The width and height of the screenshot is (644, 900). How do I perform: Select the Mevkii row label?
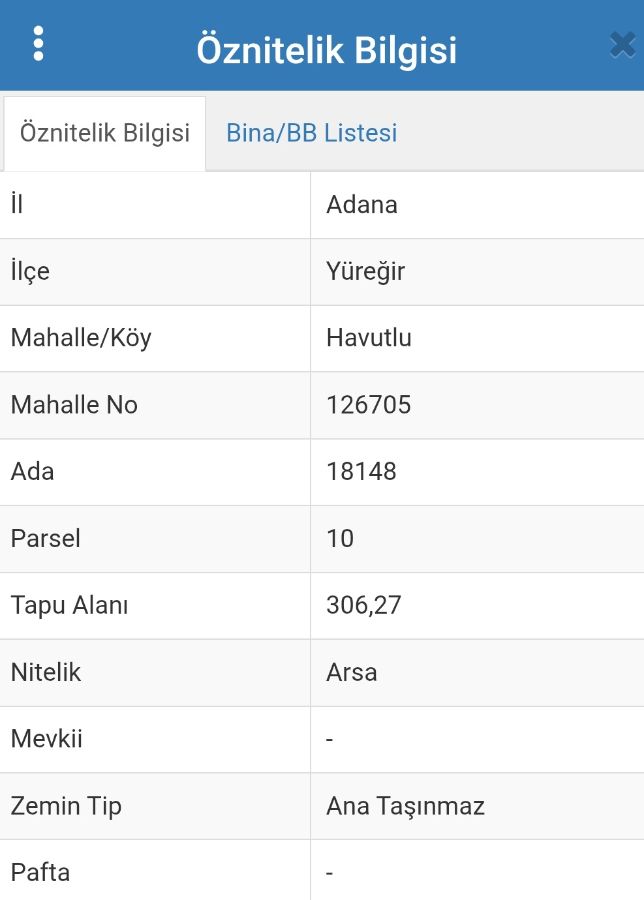tap(46, 739)
